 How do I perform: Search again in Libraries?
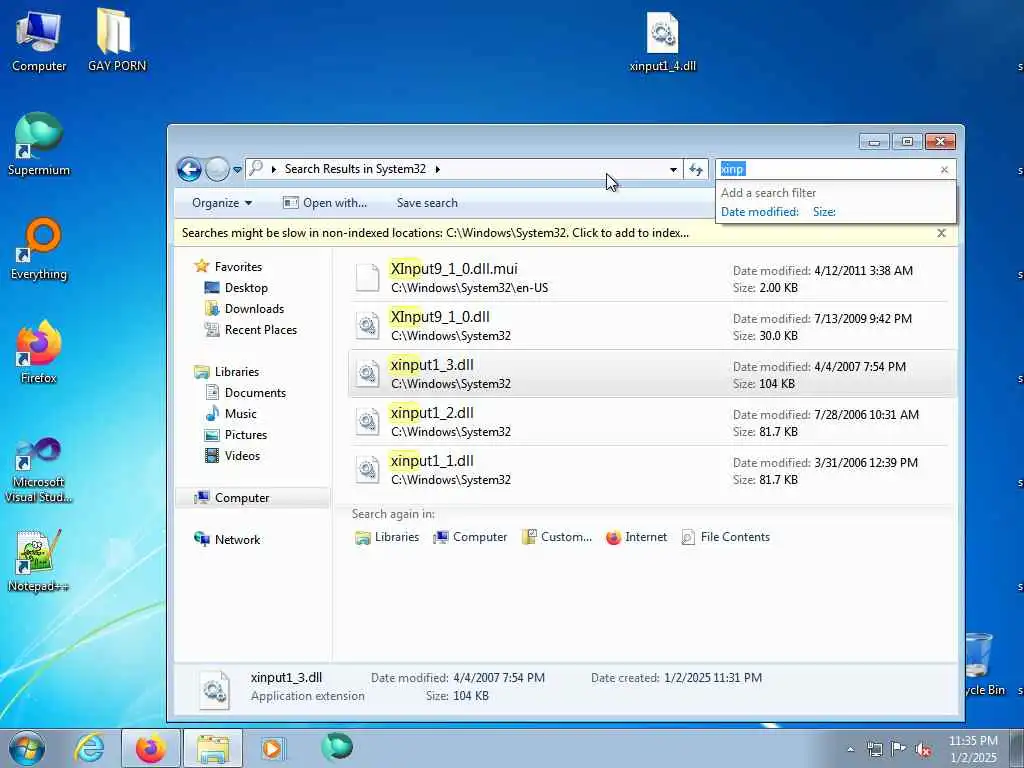click(387, 537)
